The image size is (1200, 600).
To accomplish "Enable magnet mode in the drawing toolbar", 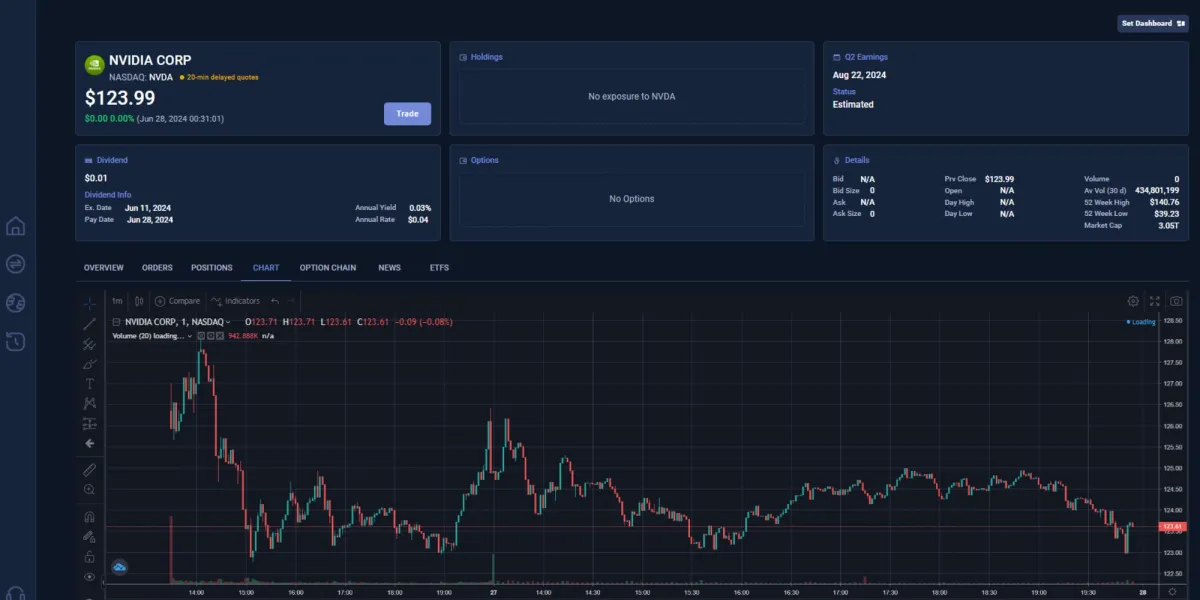I will 89,516.
